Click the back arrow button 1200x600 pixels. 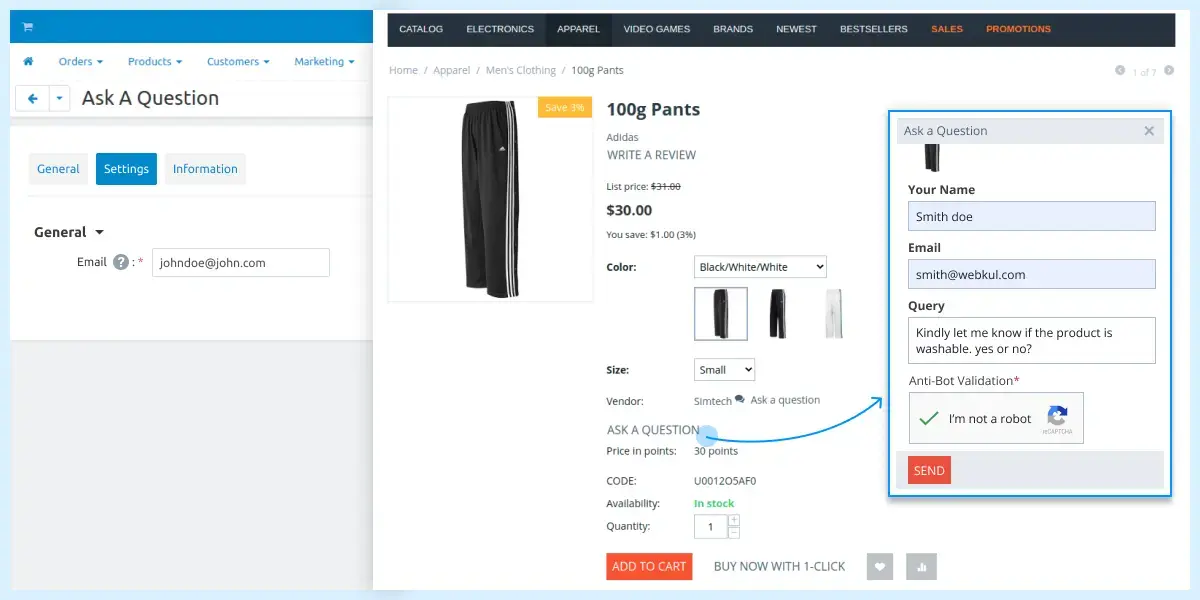32,98
